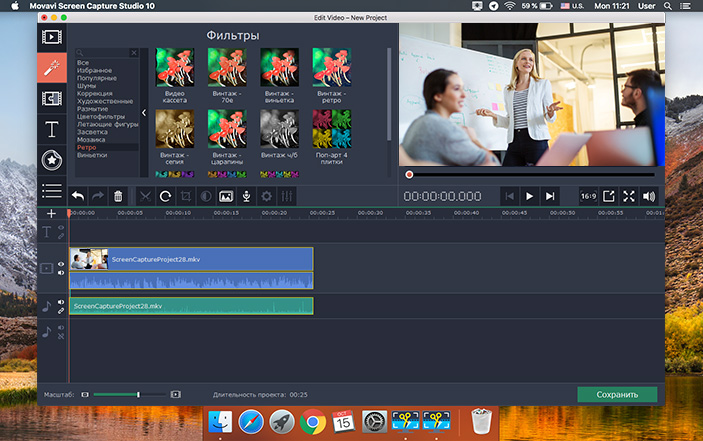Skip to next frame in player
703x441 pixels.
(x=550, y=196)
